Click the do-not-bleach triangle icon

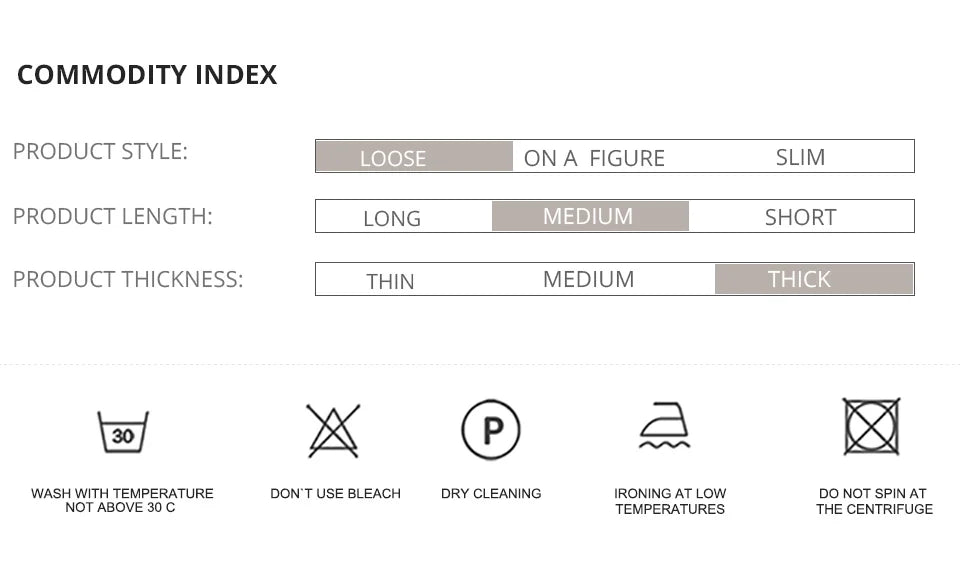point(333,430)
